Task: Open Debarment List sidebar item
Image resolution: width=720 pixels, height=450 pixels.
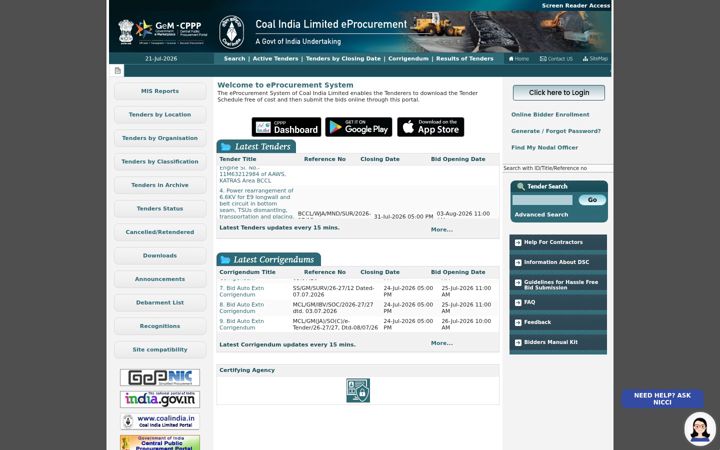Action: [x=160, y=303]
